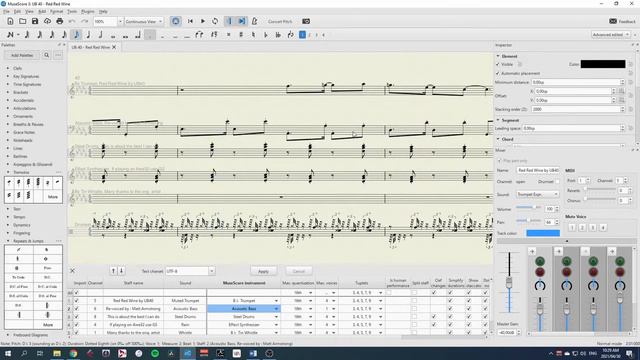Open Spotify from the Windows taskbar
The width and height of the screenshot is (640, 360).
[x=155, y=353]
